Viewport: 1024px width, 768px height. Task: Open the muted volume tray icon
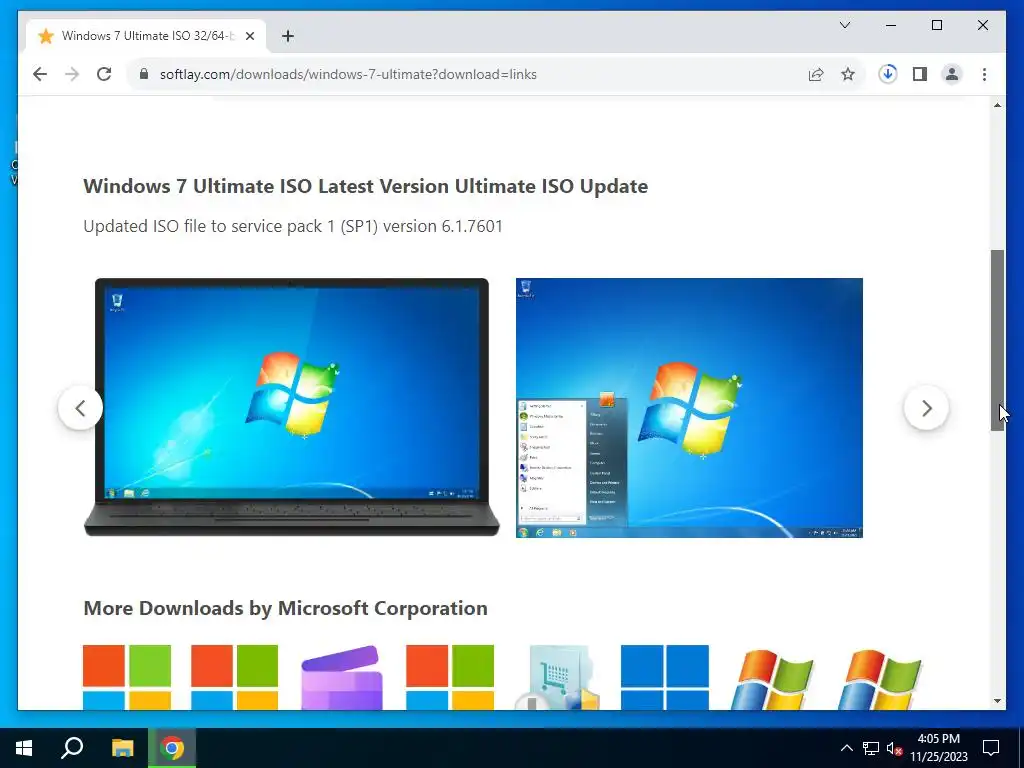tap(895, 748)
